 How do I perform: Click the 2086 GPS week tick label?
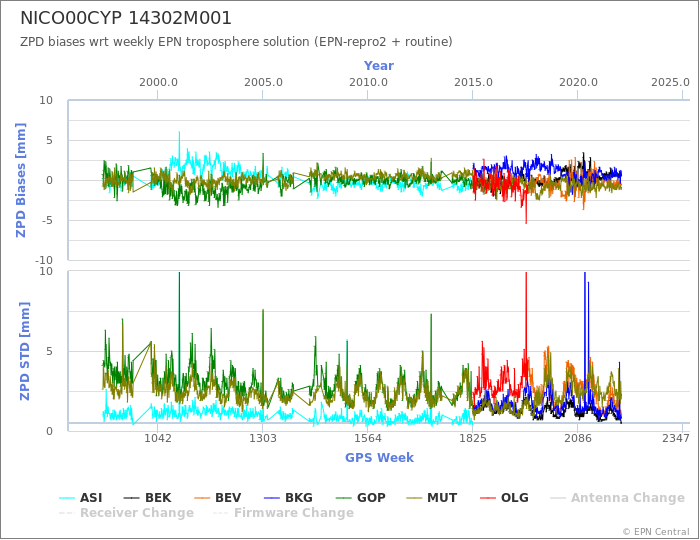(578, 438)
